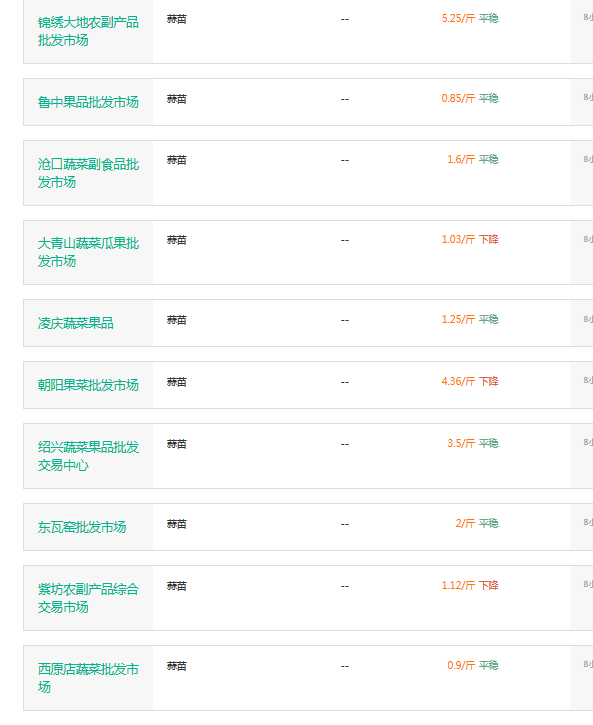The width and height of the screenshot is (593, 725).
Task: Open the 锦绣大地农副产品批发市场 market link
Action: (x=88, y=31)
